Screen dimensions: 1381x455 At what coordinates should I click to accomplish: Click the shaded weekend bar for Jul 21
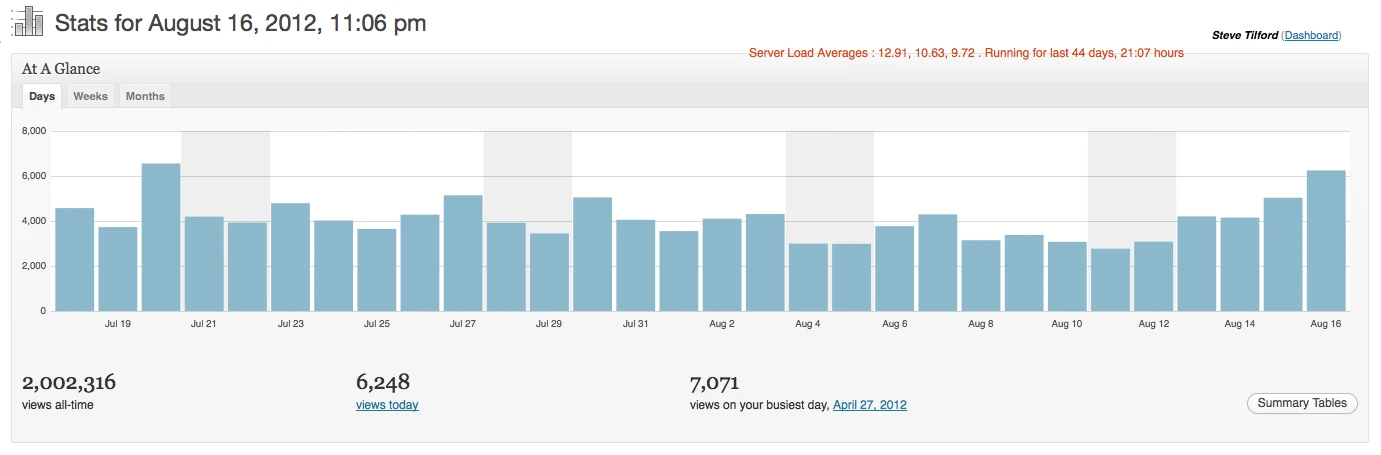(204, 264)
